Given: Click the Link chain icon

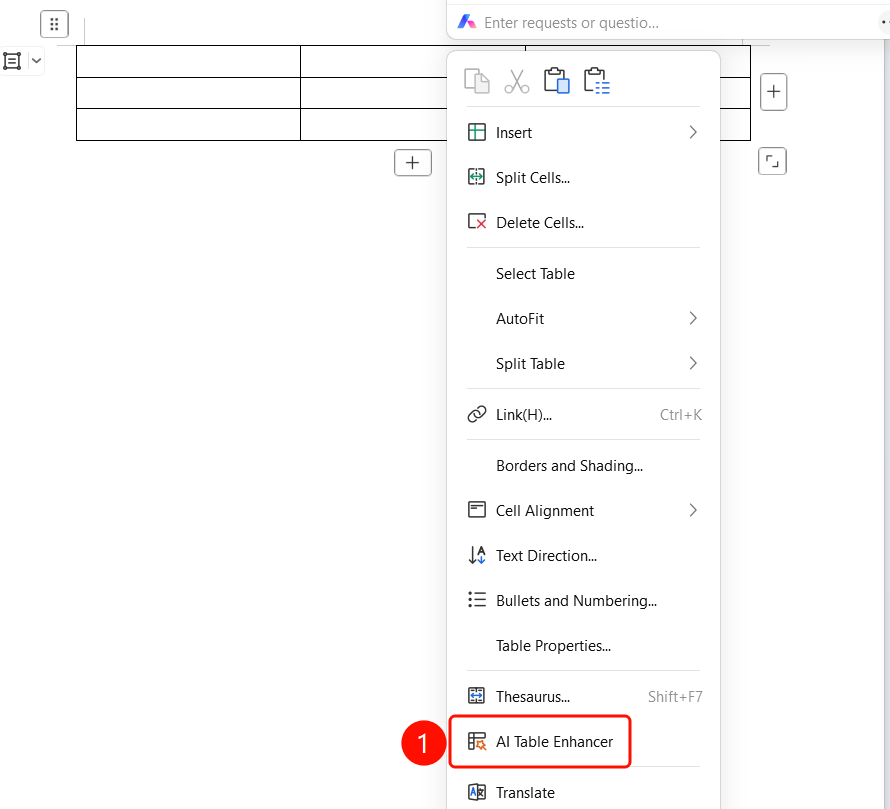Looking at the screenshot, I should coord(477,414).
